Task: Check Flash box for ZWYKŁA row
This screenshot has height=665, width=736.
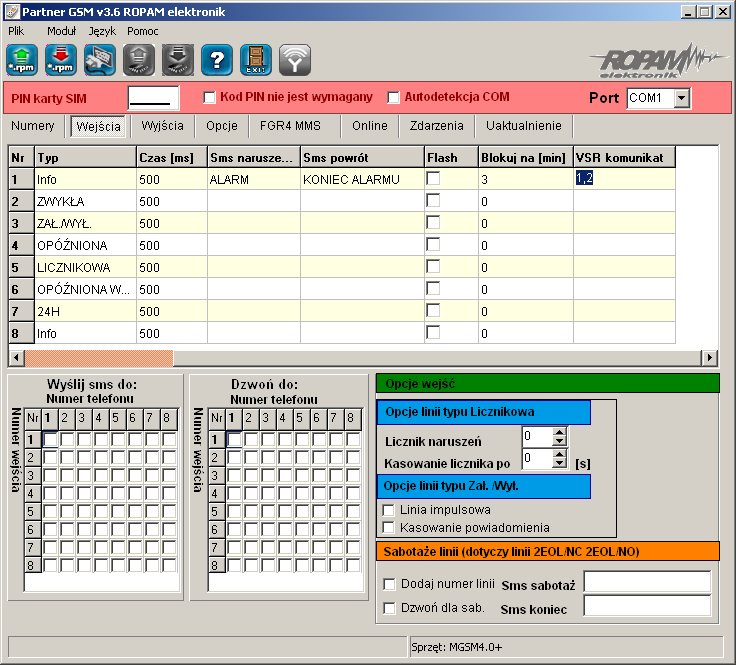Action: coord(433,200)
